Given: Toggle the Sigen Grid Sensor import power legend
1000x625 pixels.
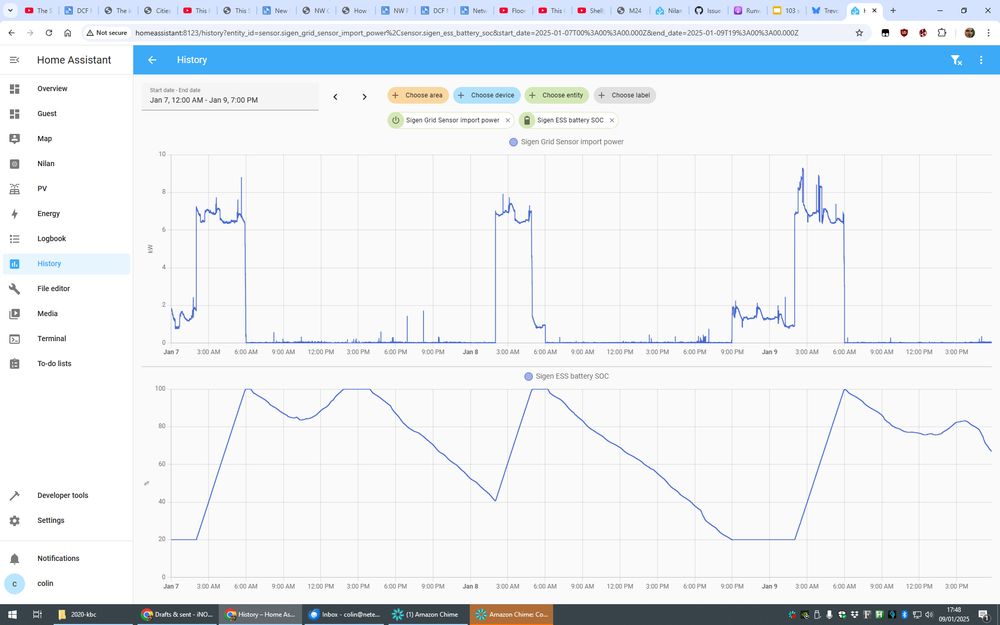Looking at the screenshot, I should coord(566,142).
